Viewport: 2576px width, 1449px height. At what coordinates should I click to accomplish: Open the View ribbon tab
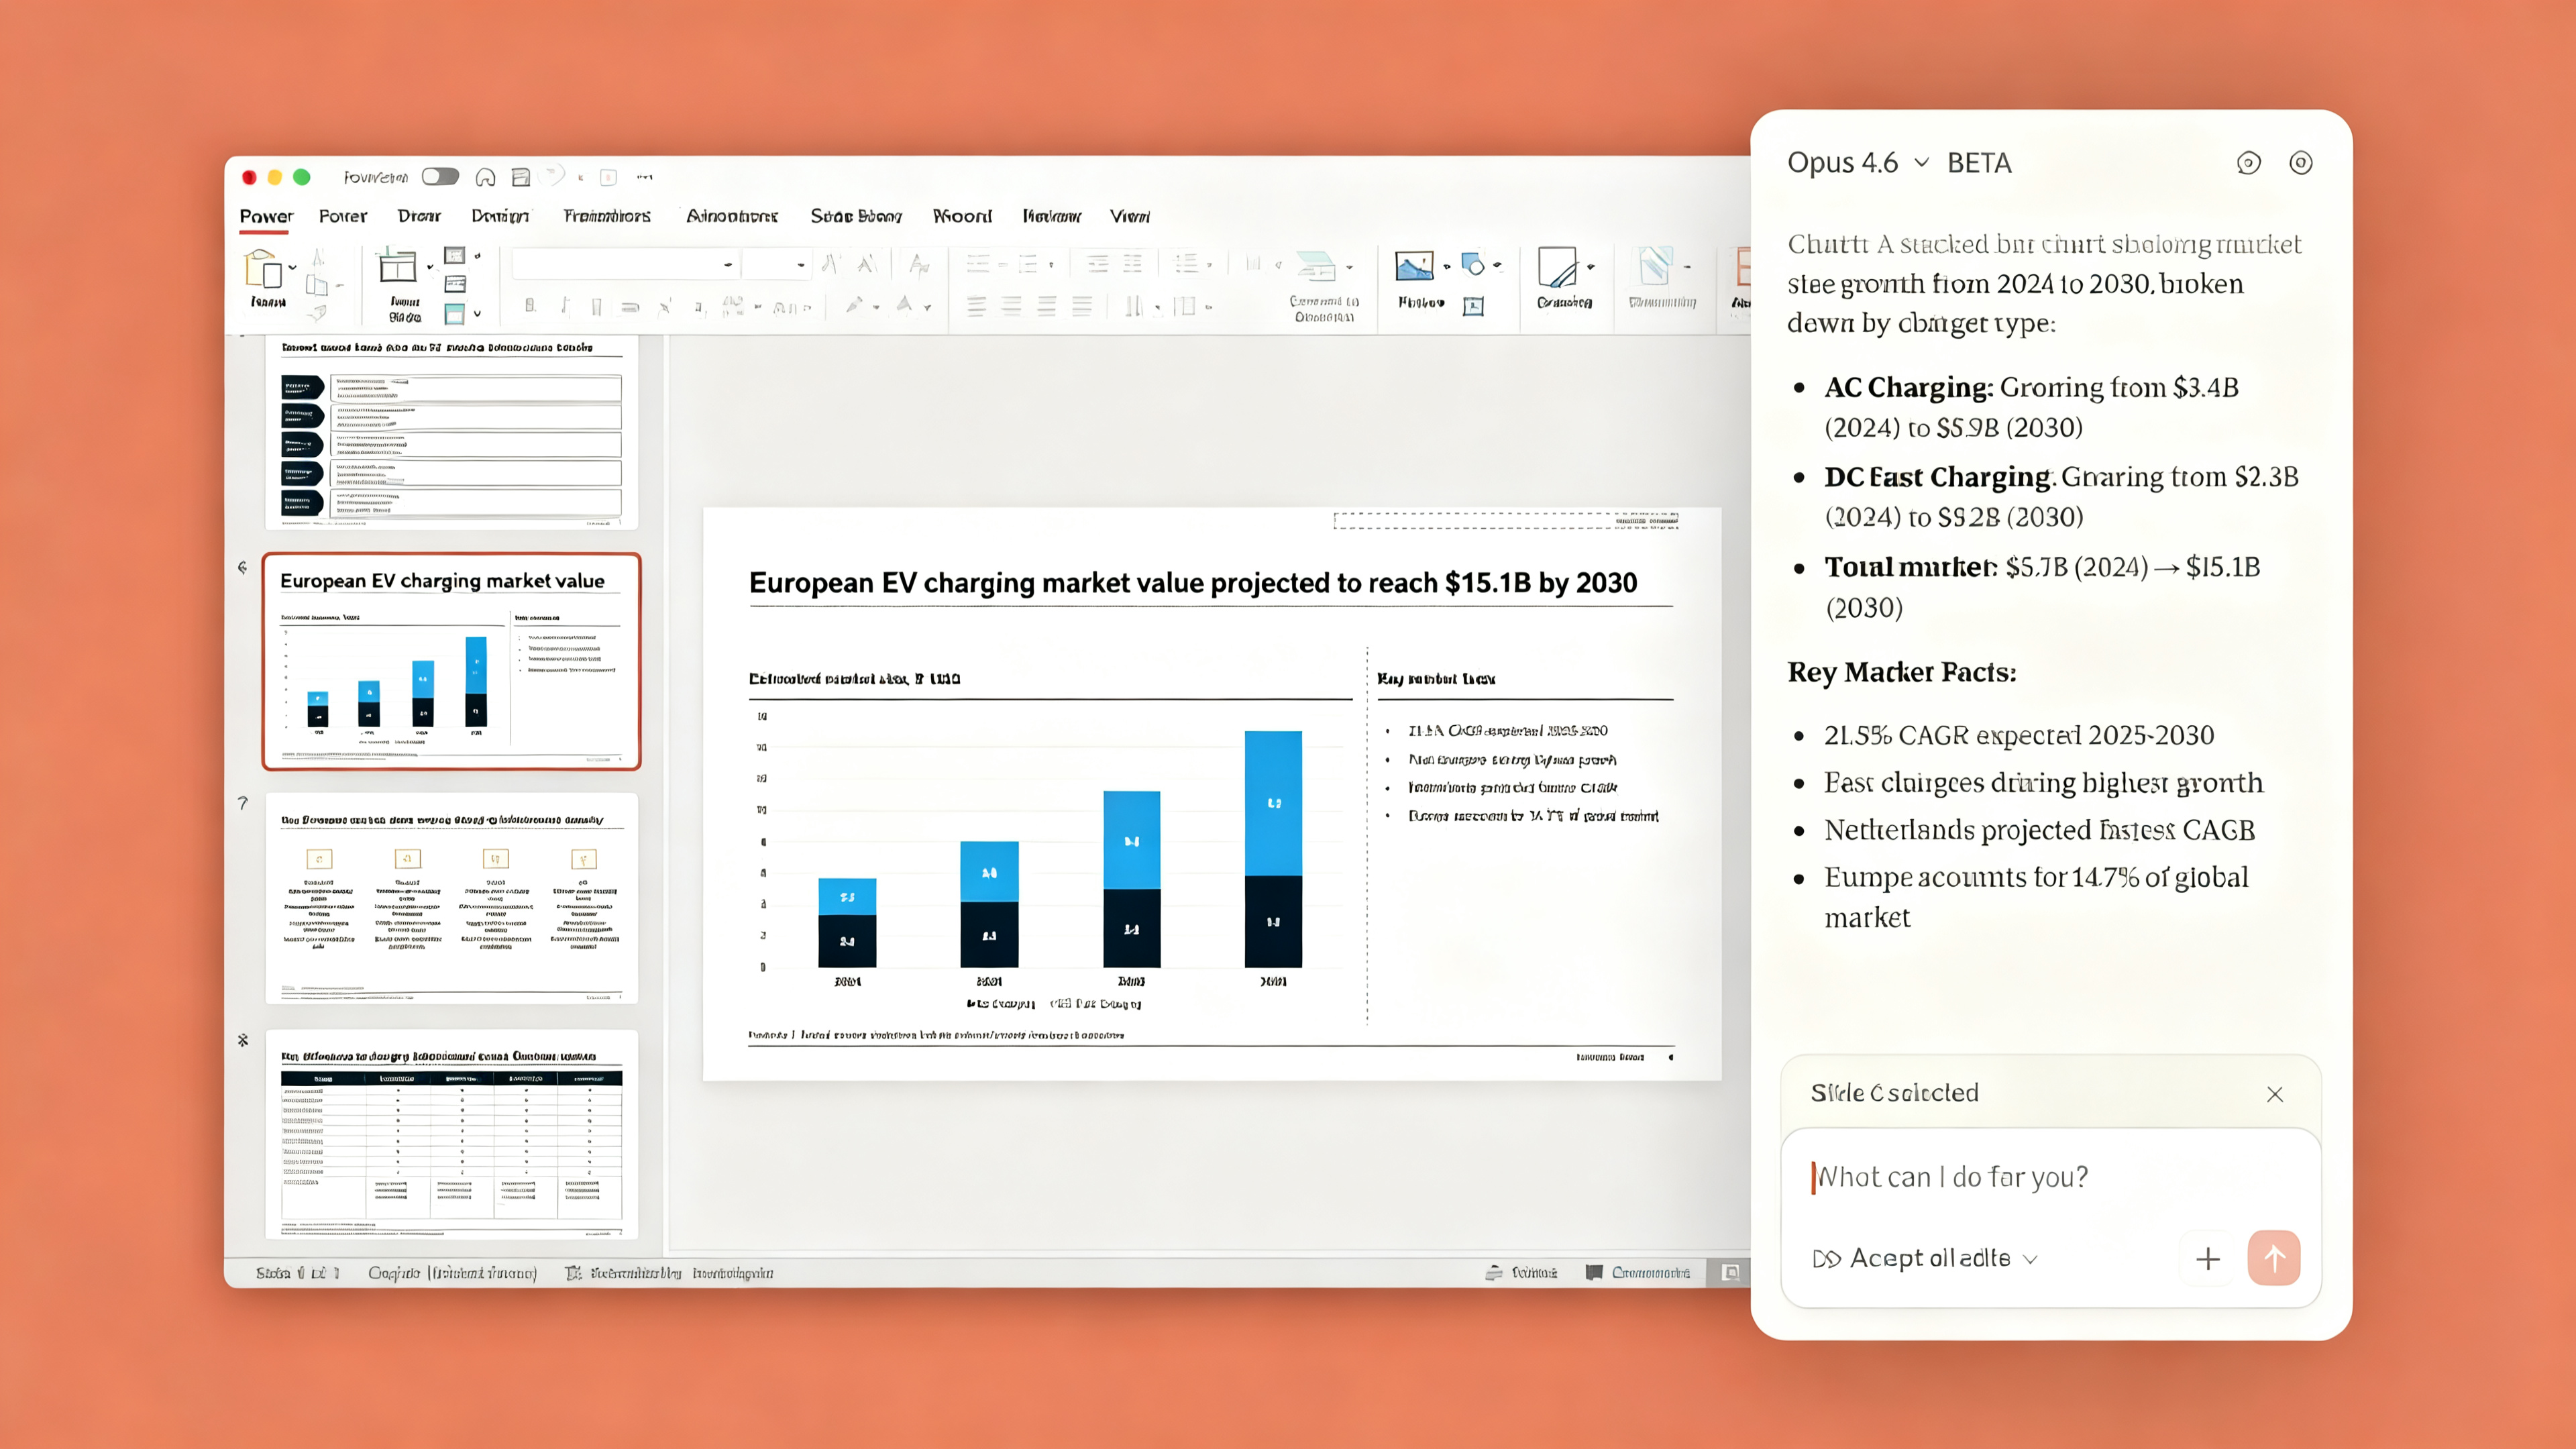pyautogui.click(x=1129, y=216)
